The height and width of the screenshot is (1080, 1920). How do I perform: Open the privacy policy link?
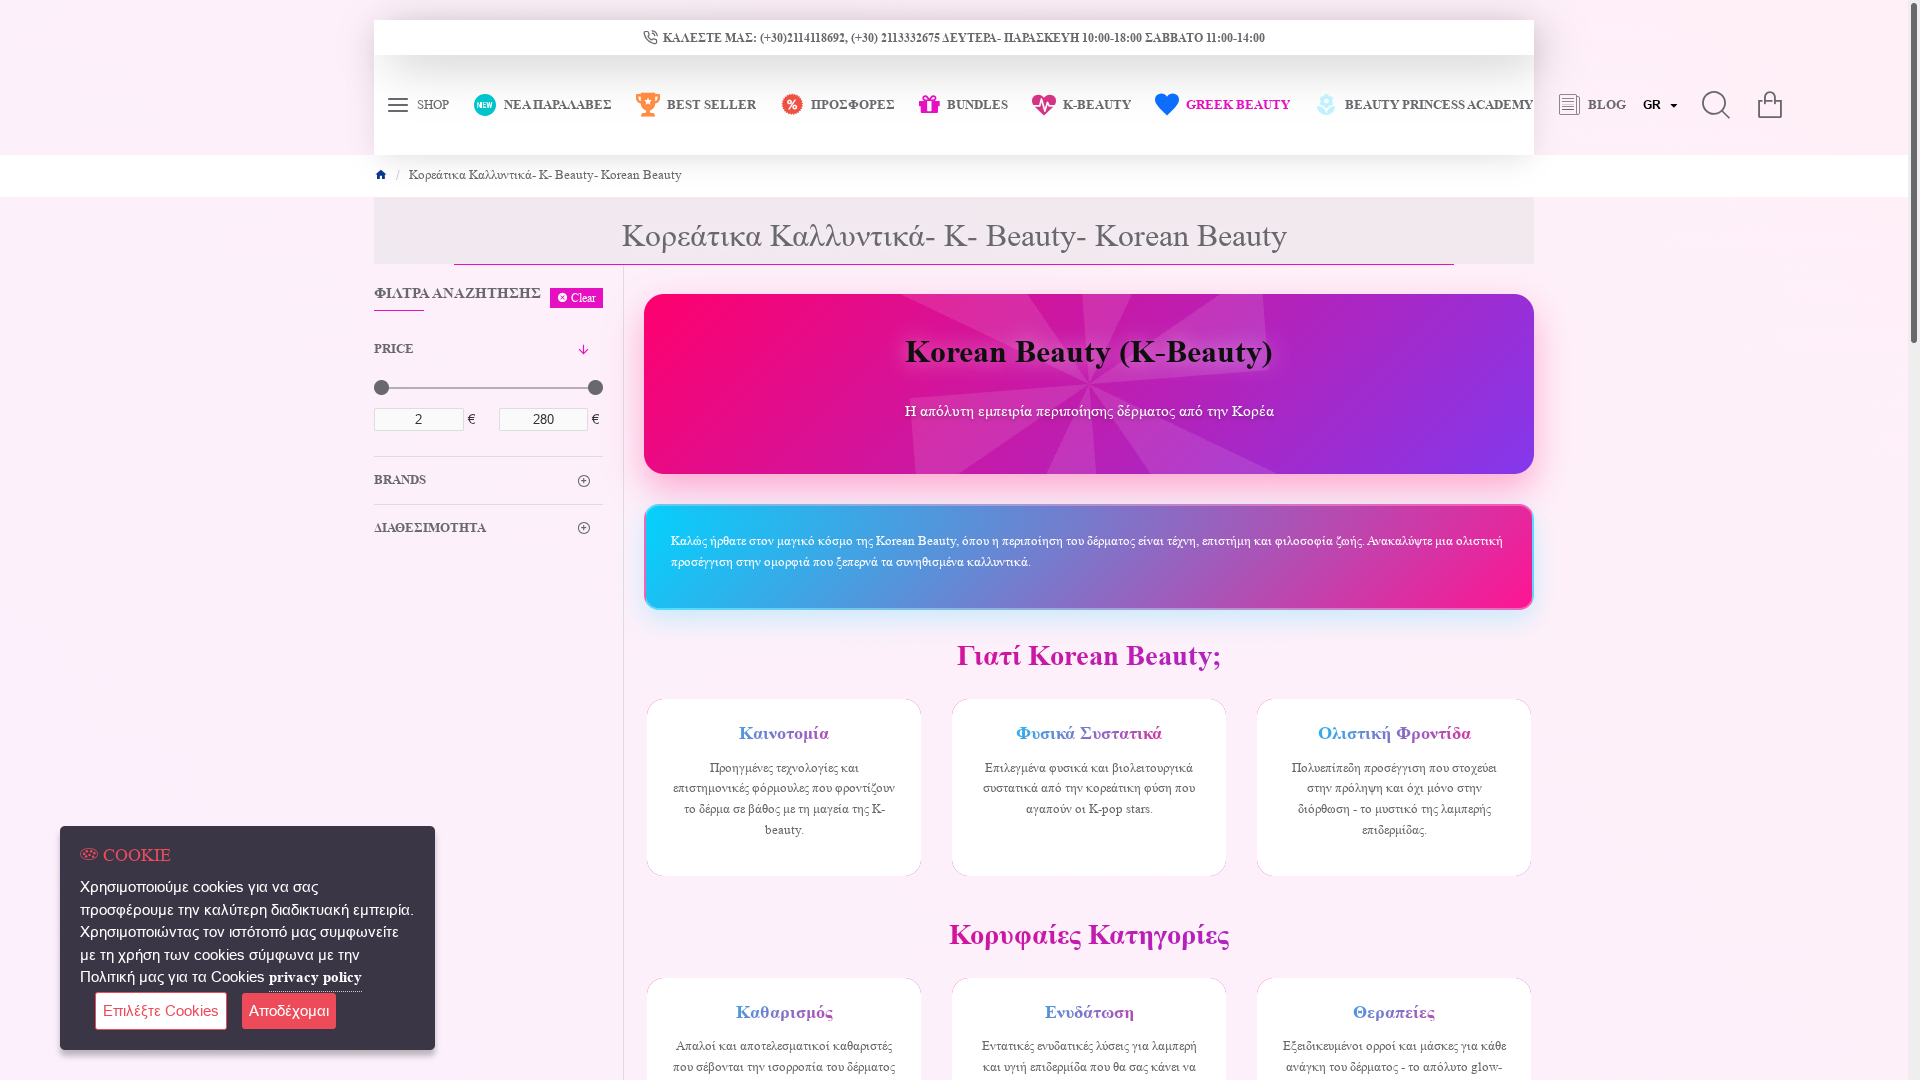pyautogui.click(x=315, y=978)
